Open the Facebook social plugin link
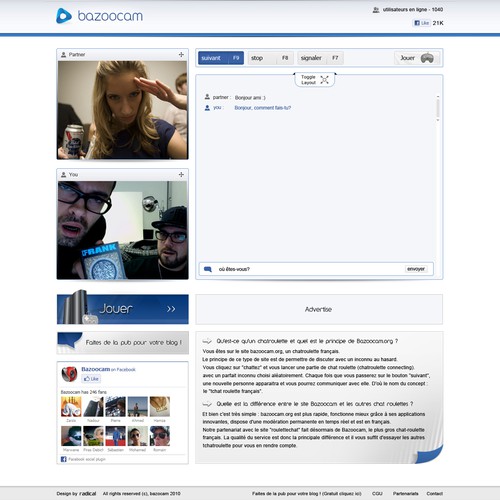This screenshot has height=500, width=500. tap(87, 459)
